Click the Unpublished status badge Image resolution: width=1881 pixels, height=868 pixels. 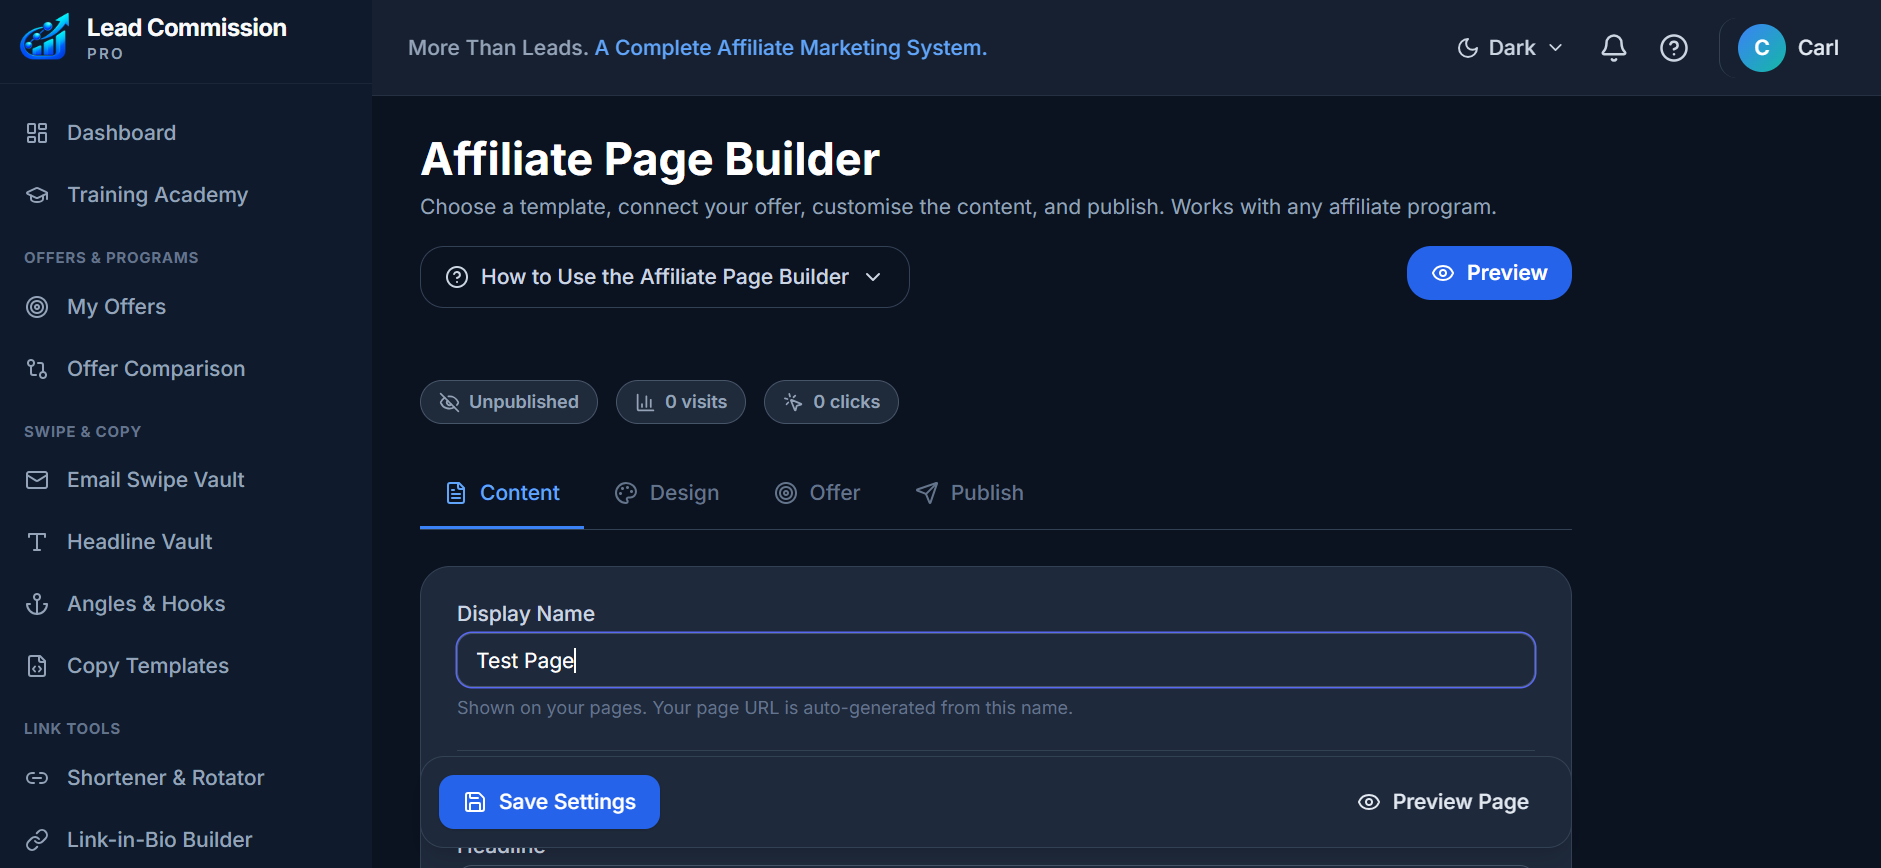[509, 402]
